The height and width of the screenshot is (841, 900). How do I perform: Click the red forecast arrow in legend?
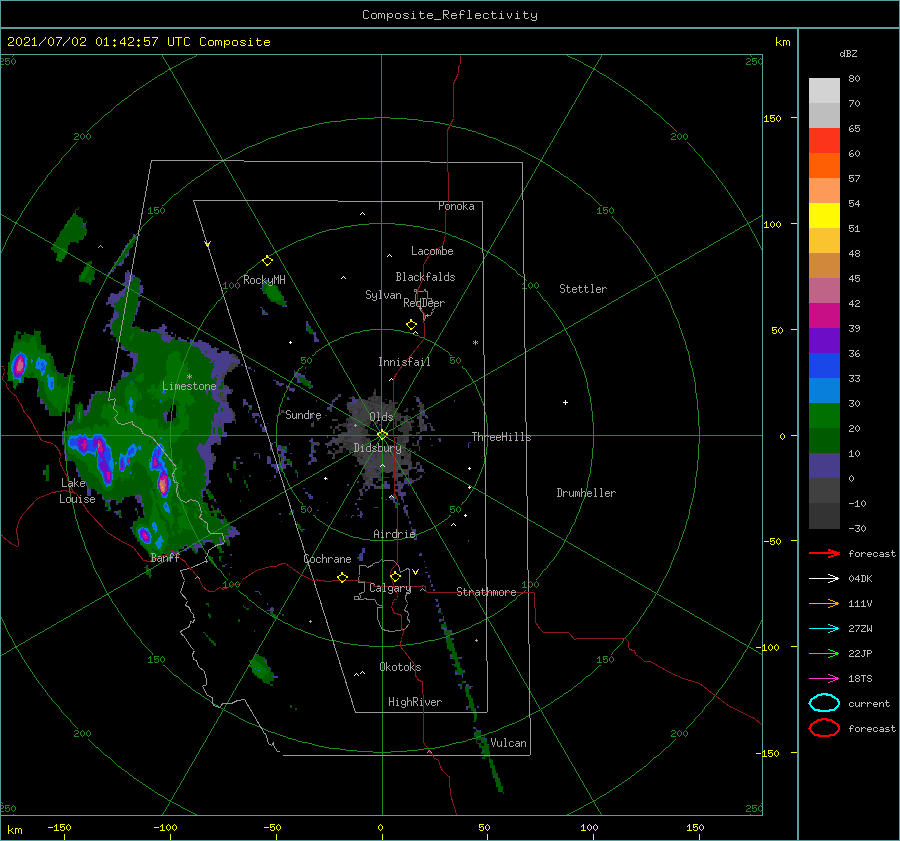tap(824, 553)
